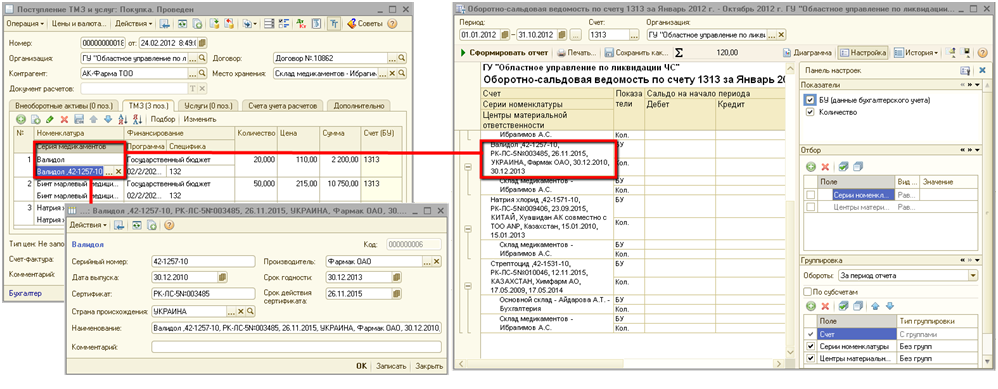The width and height of the screenshot is (998, 389).
Task: Open the Операция dropdown menu
Action: [25, 24]
